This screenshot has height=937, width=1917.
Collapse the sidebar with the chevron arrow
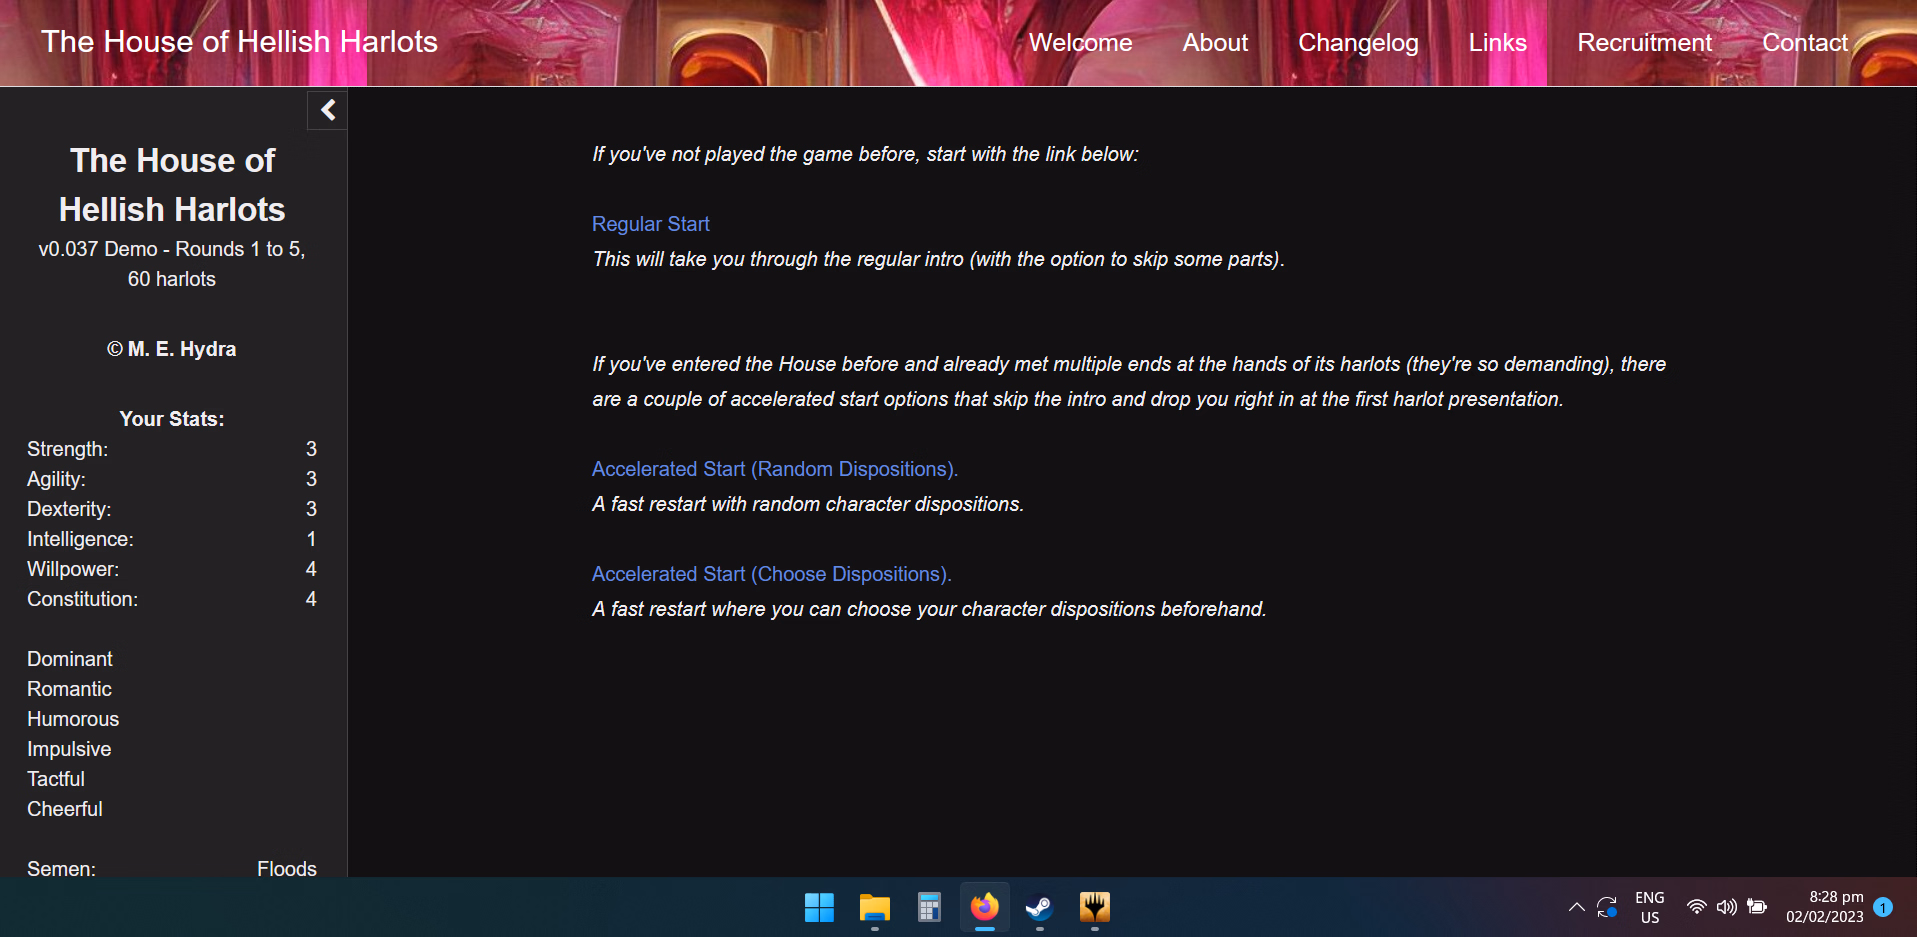327,110
